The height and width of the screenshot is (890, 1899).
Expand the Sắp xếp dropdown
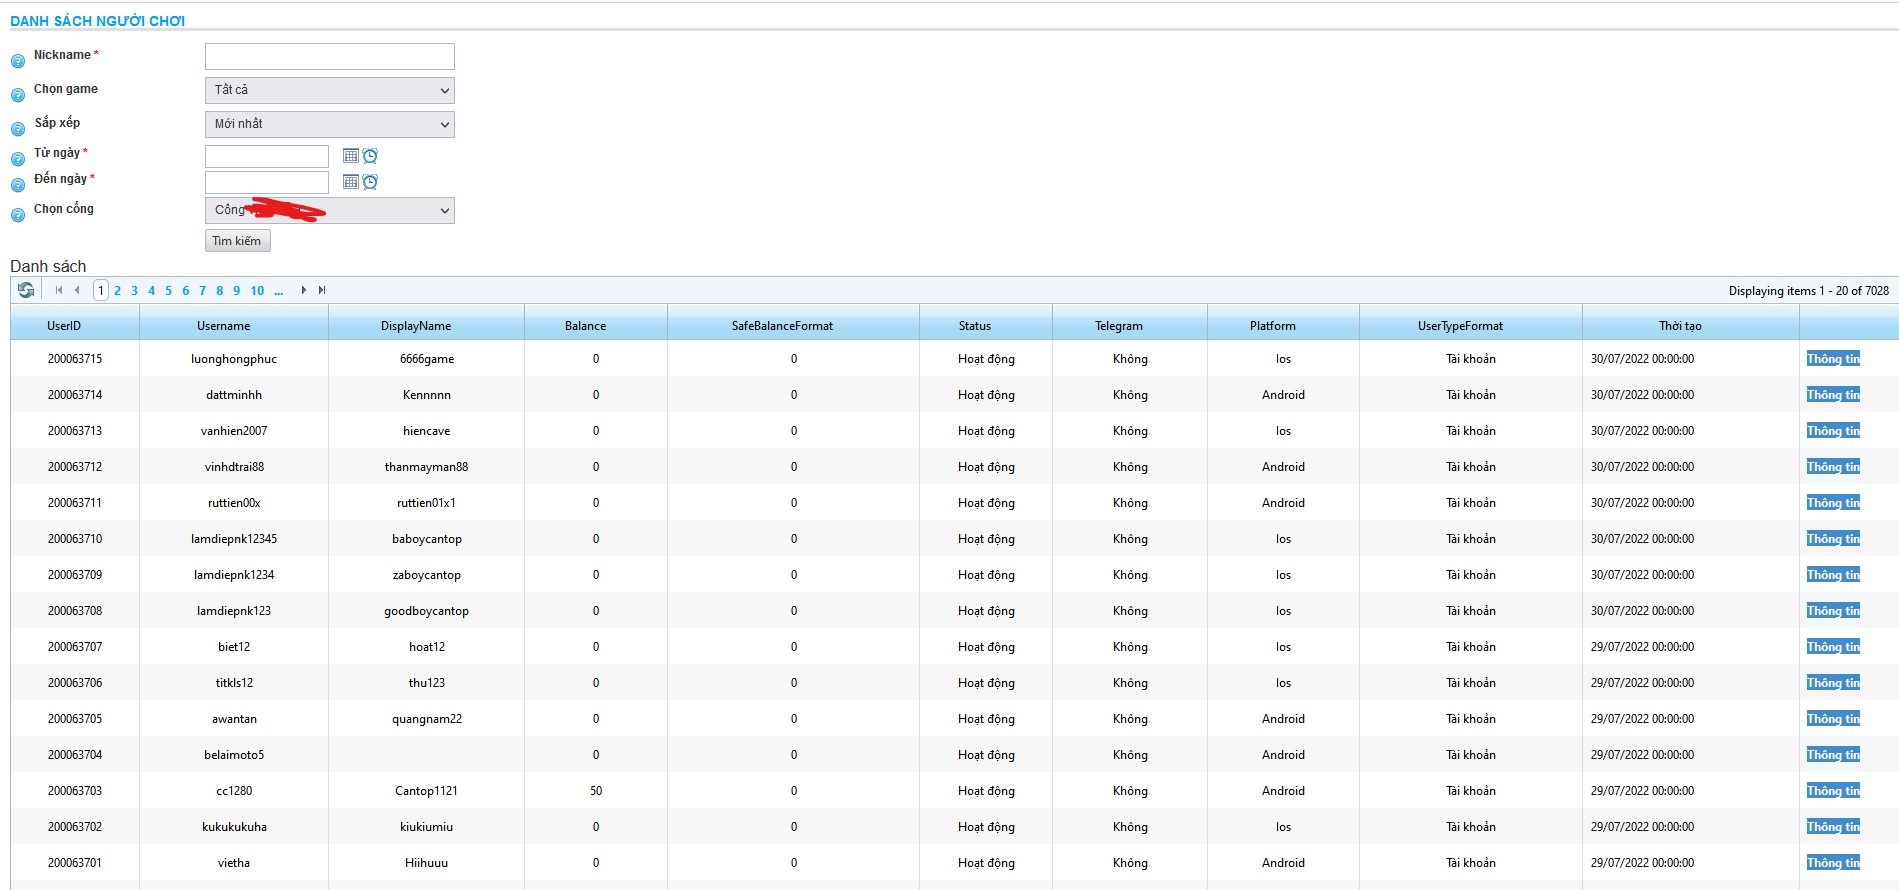click(330, 124)
